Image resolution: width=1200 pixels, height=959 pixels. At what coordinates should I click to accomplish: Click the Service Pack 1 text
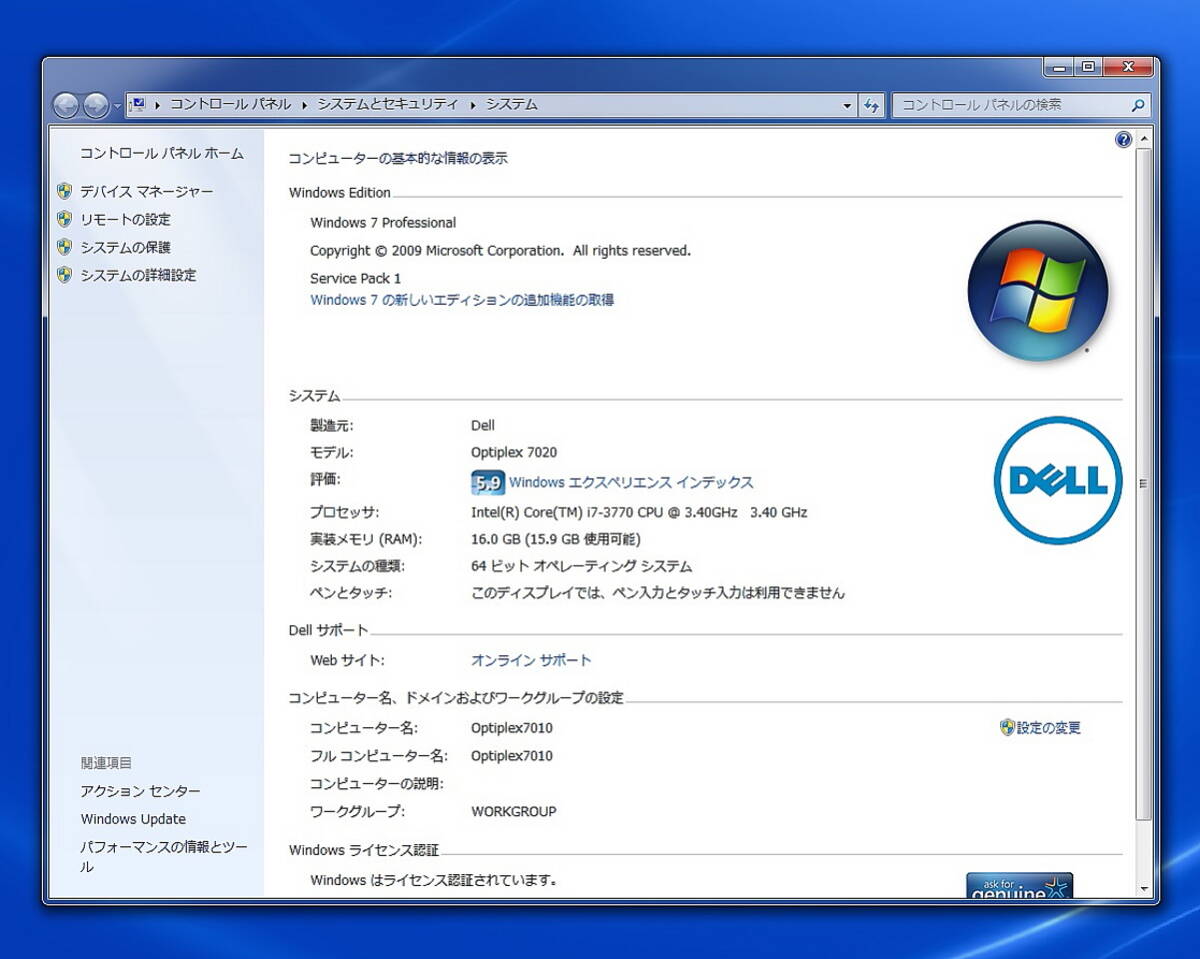(355, 278)
